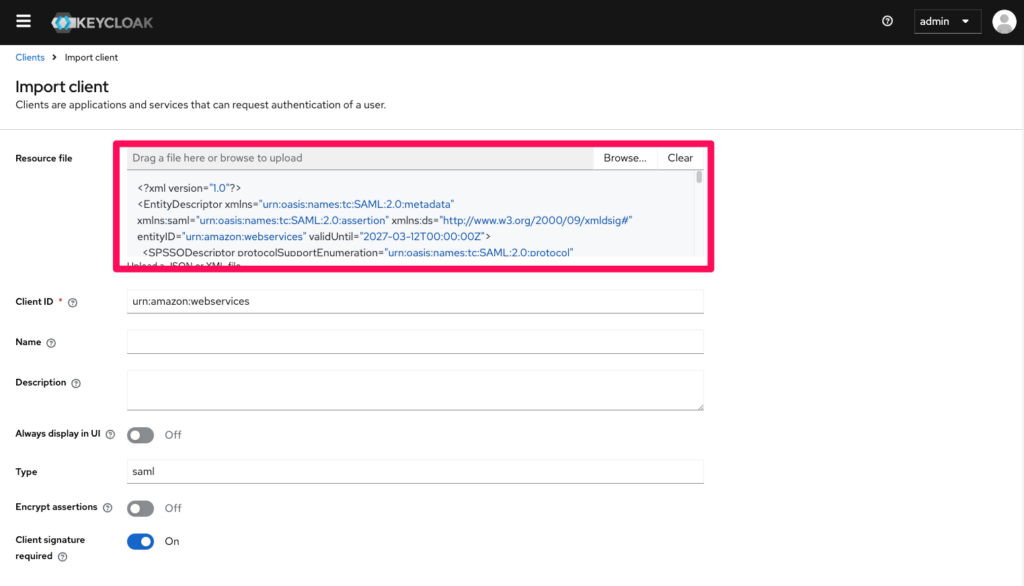Image resolution: width=1024 pixels, height=586 pixels.
Task: Click help icon next to Description label
Action: 76,383
